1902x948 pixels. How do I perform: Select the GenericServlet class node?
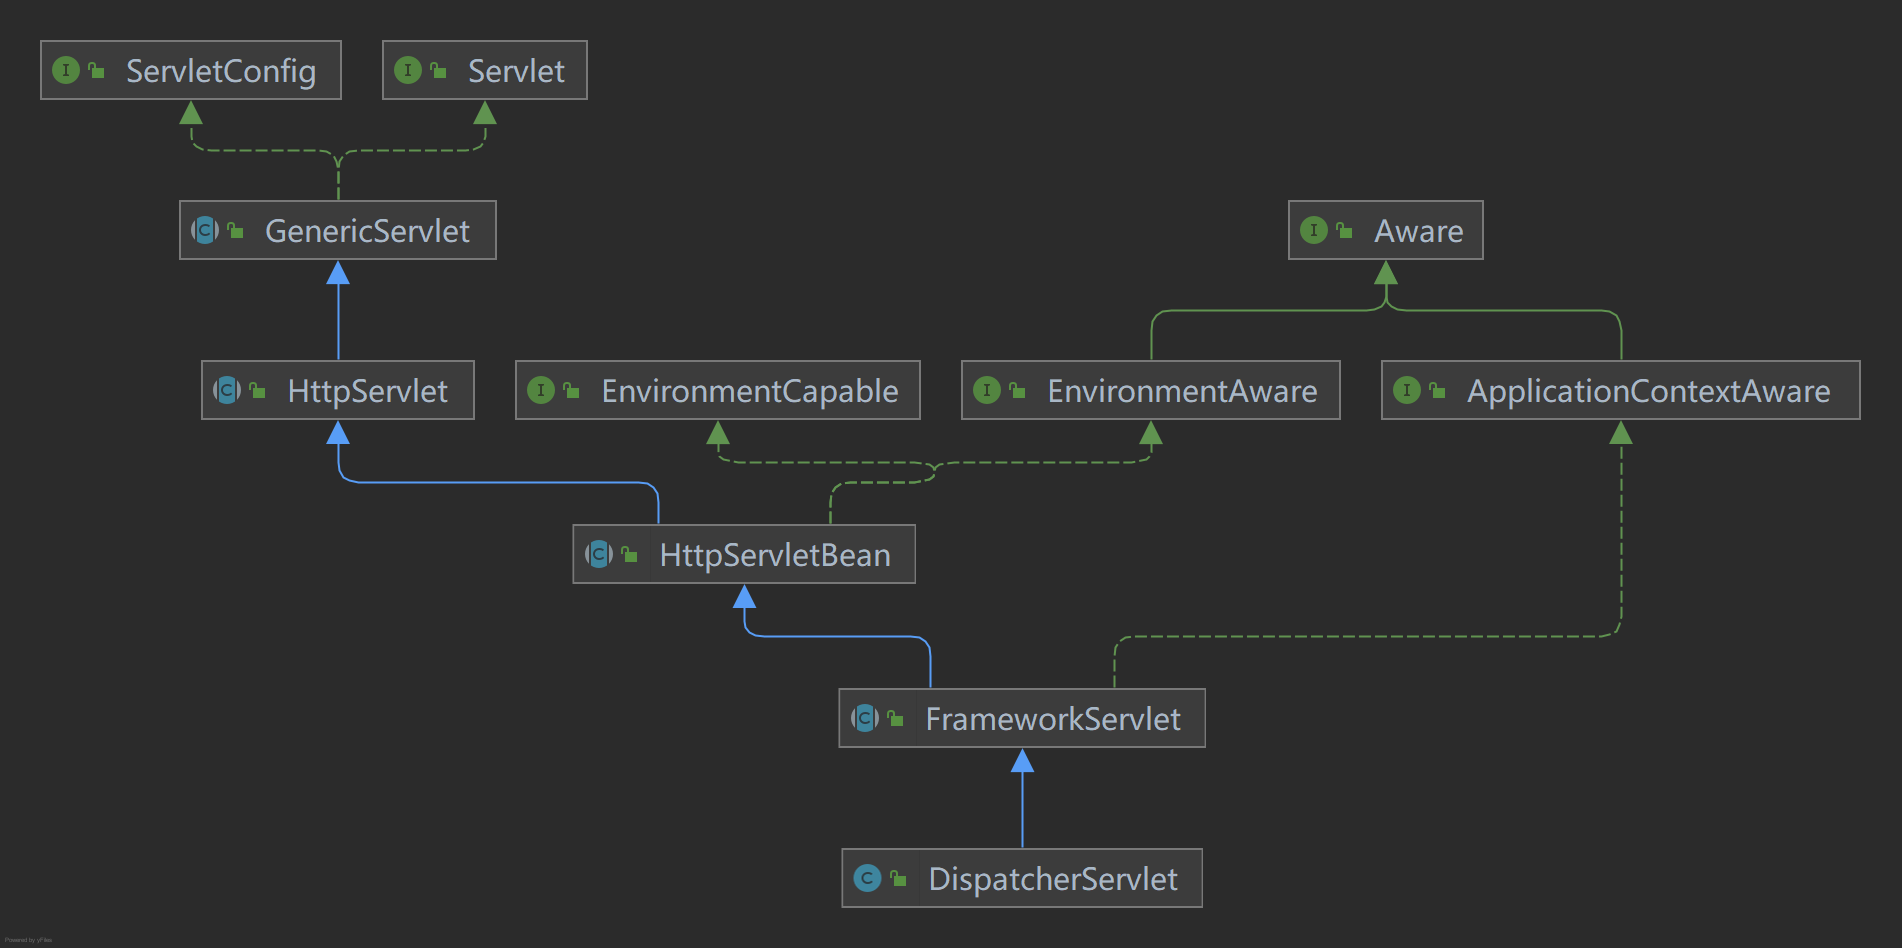pos(338,230)
